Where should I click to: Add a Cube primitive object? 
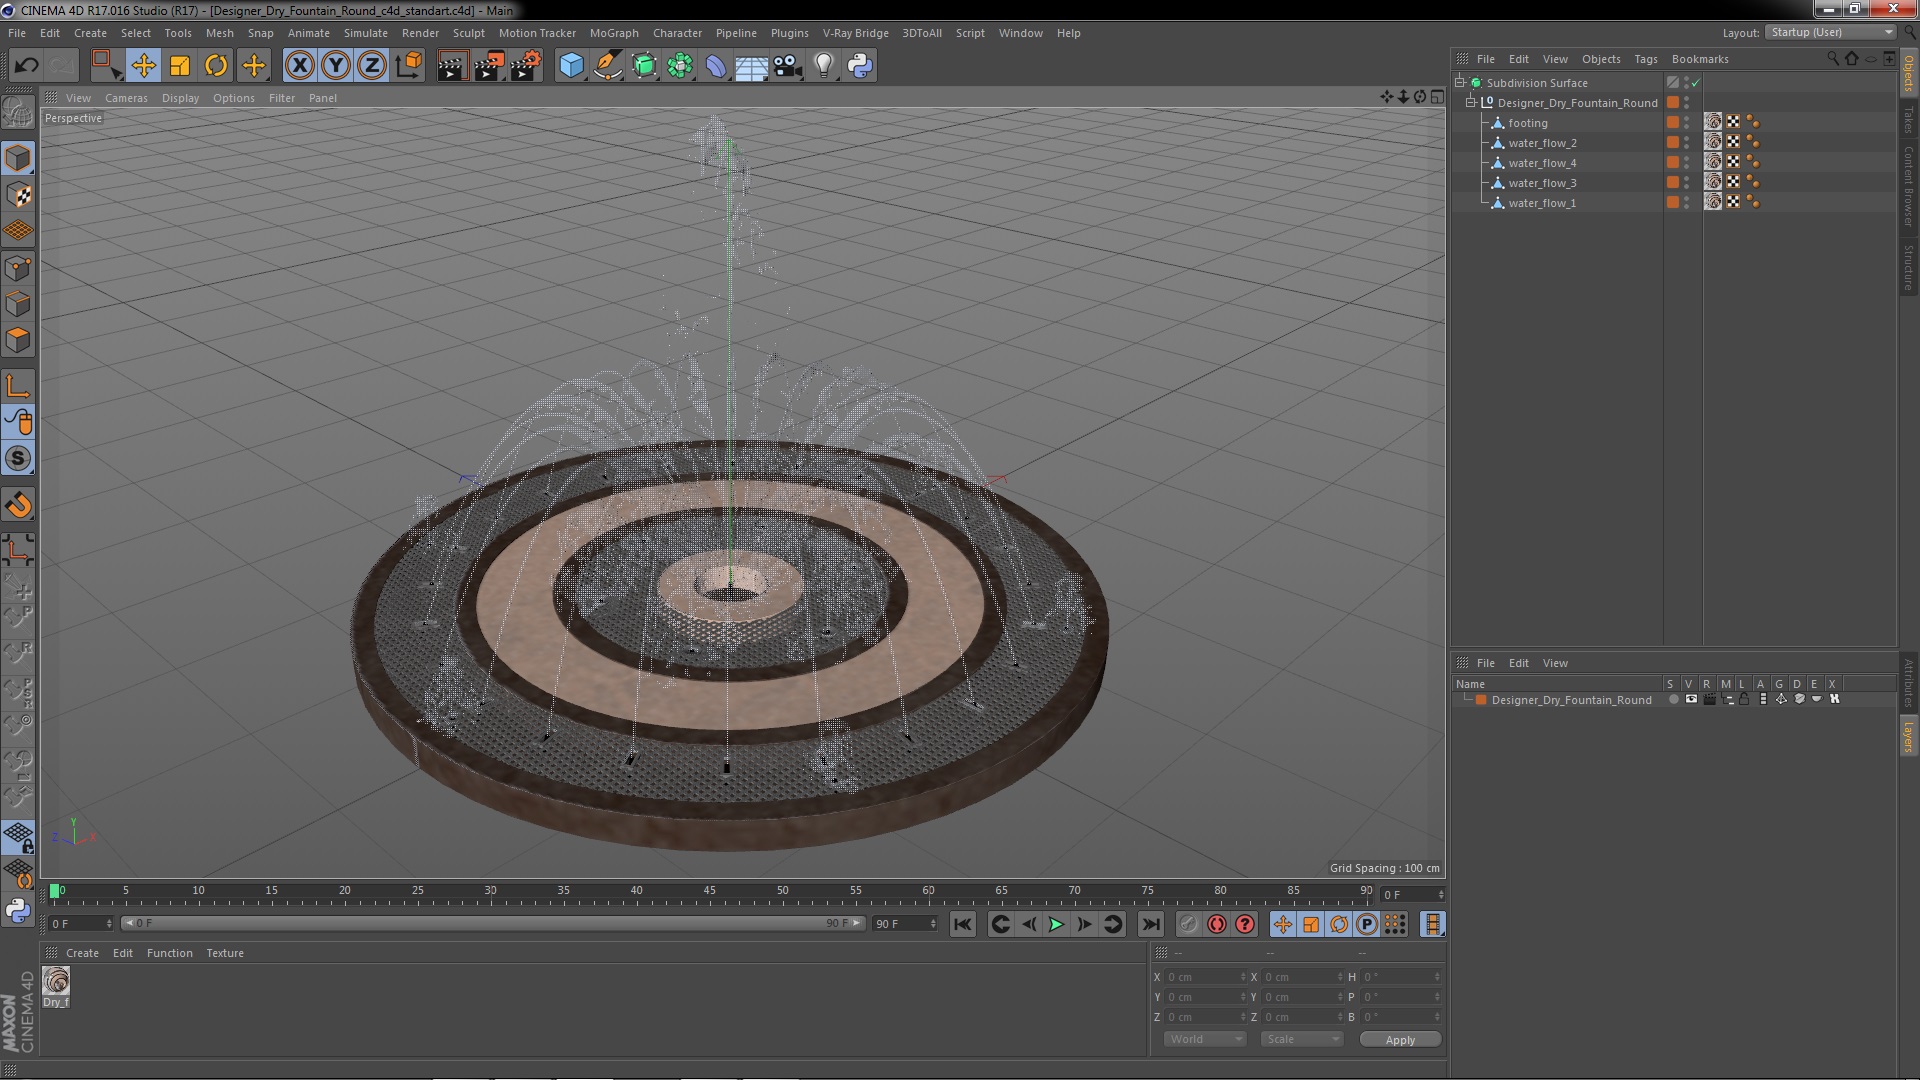pyautogui.click(x=571, y=66)
